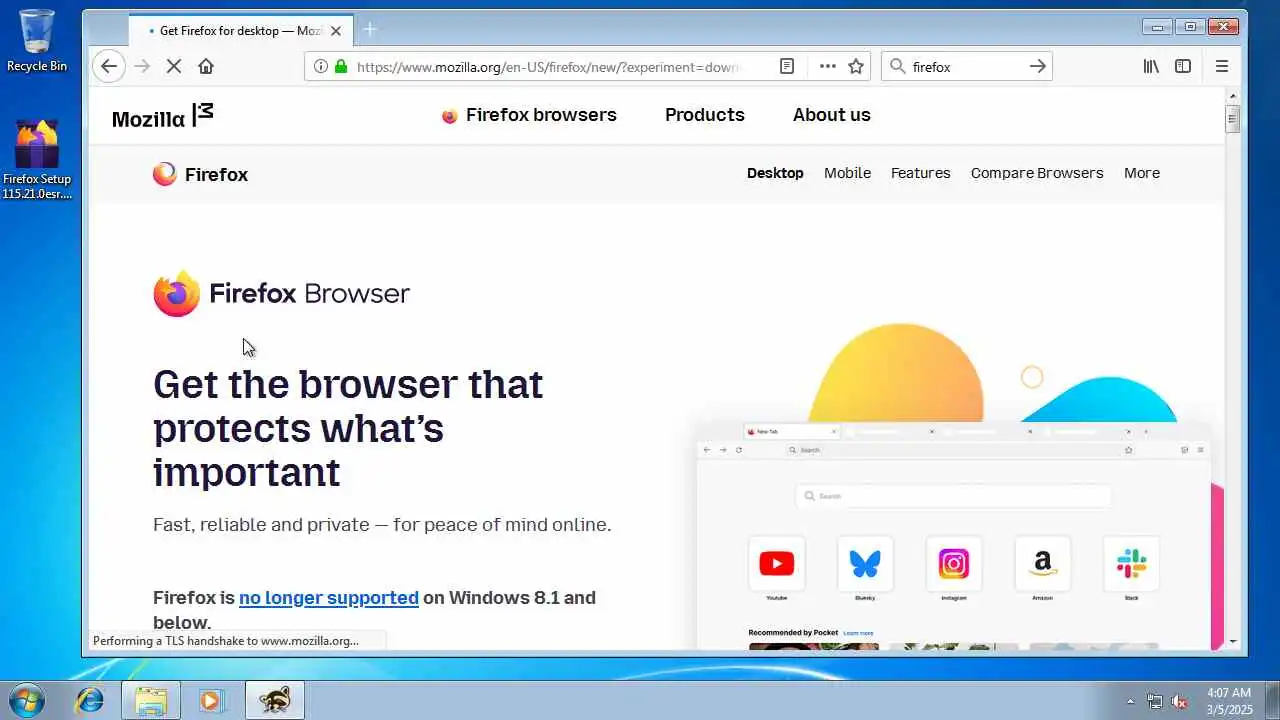1280x720 pixels.
Task: Select the Firefox Setup installer desktop icon
Action: point(37,160)
